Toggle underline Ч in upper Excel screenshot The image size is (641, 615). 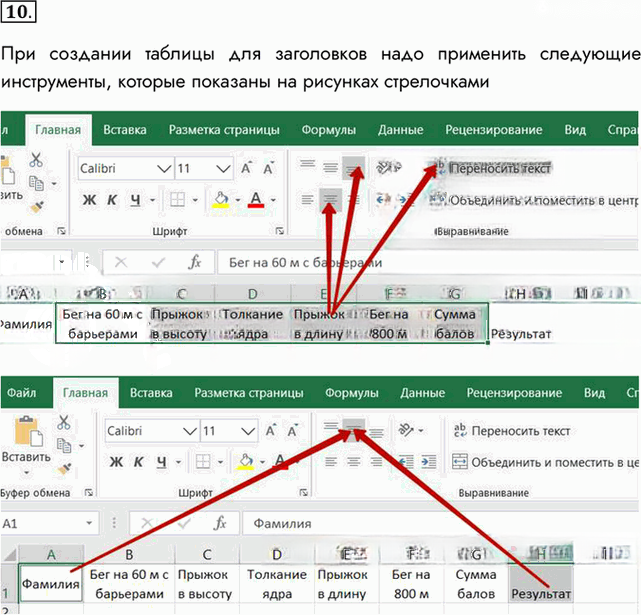[135, 200]
